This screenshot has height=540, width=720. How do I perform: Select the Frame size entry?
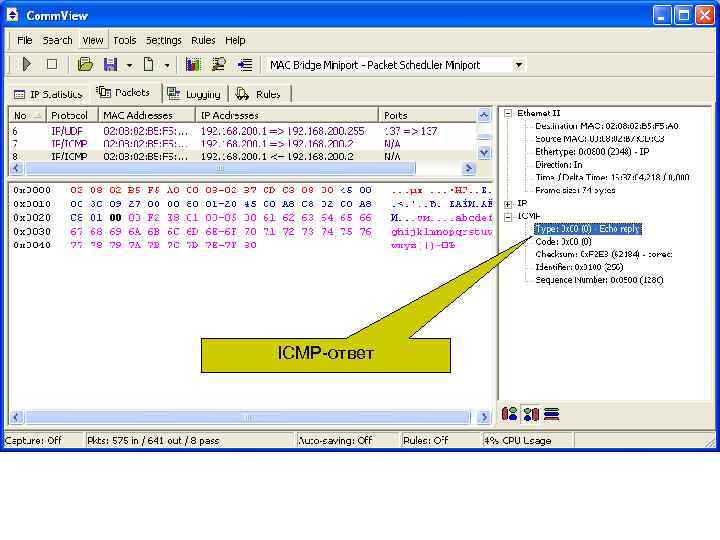(575, 190)
